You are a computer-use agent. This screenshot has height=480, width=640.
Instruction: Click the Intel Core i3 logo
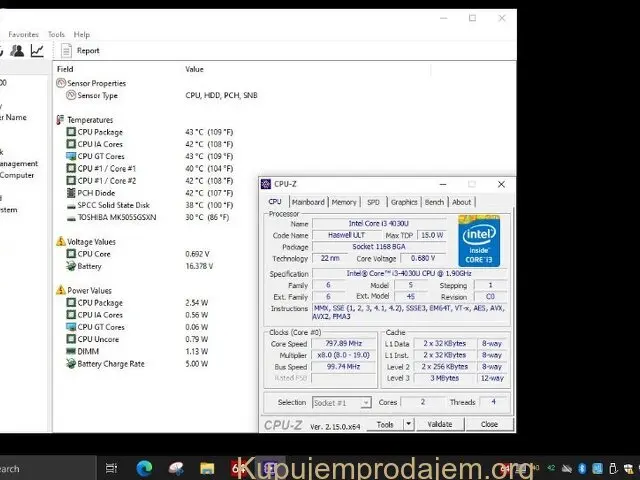(479, 240)
